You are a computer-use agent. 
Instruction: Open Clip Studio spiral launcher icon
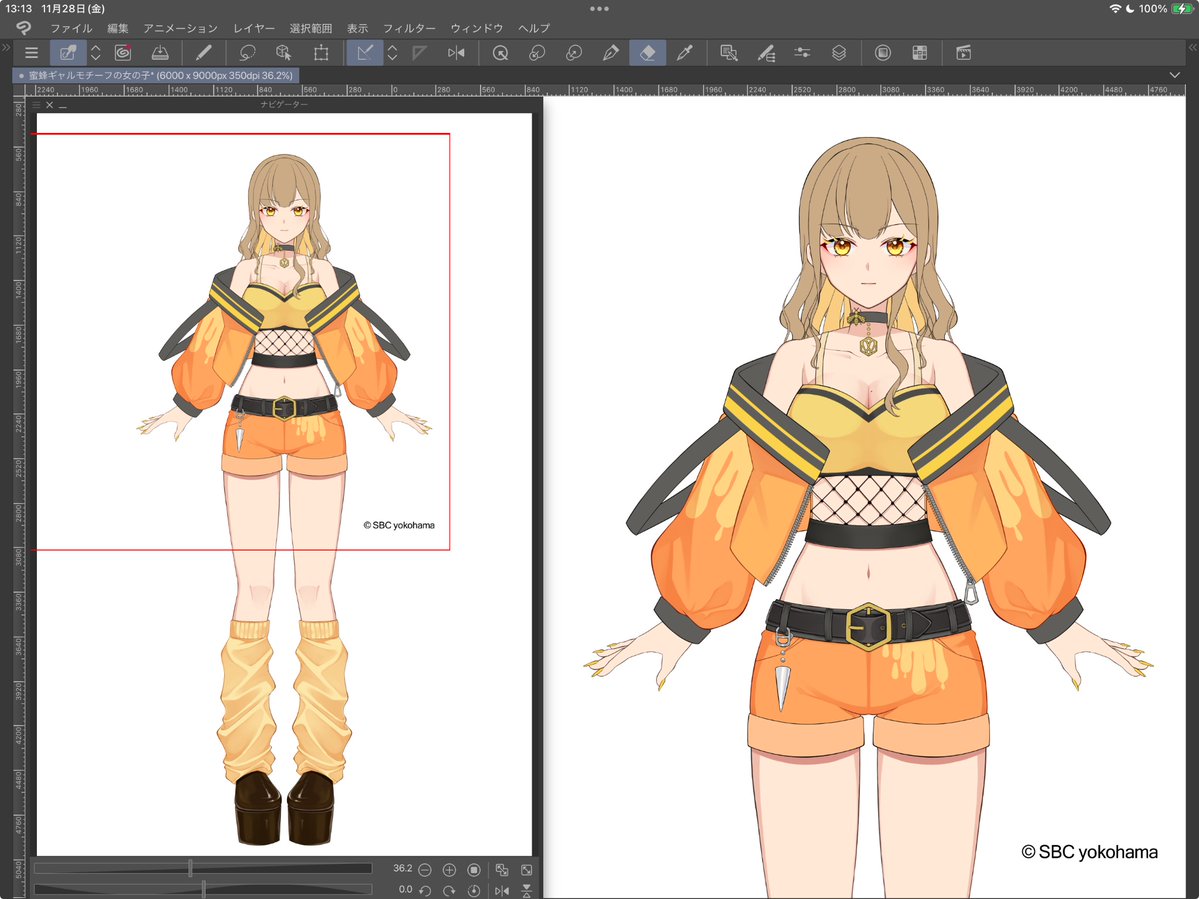tap(123, 53)
